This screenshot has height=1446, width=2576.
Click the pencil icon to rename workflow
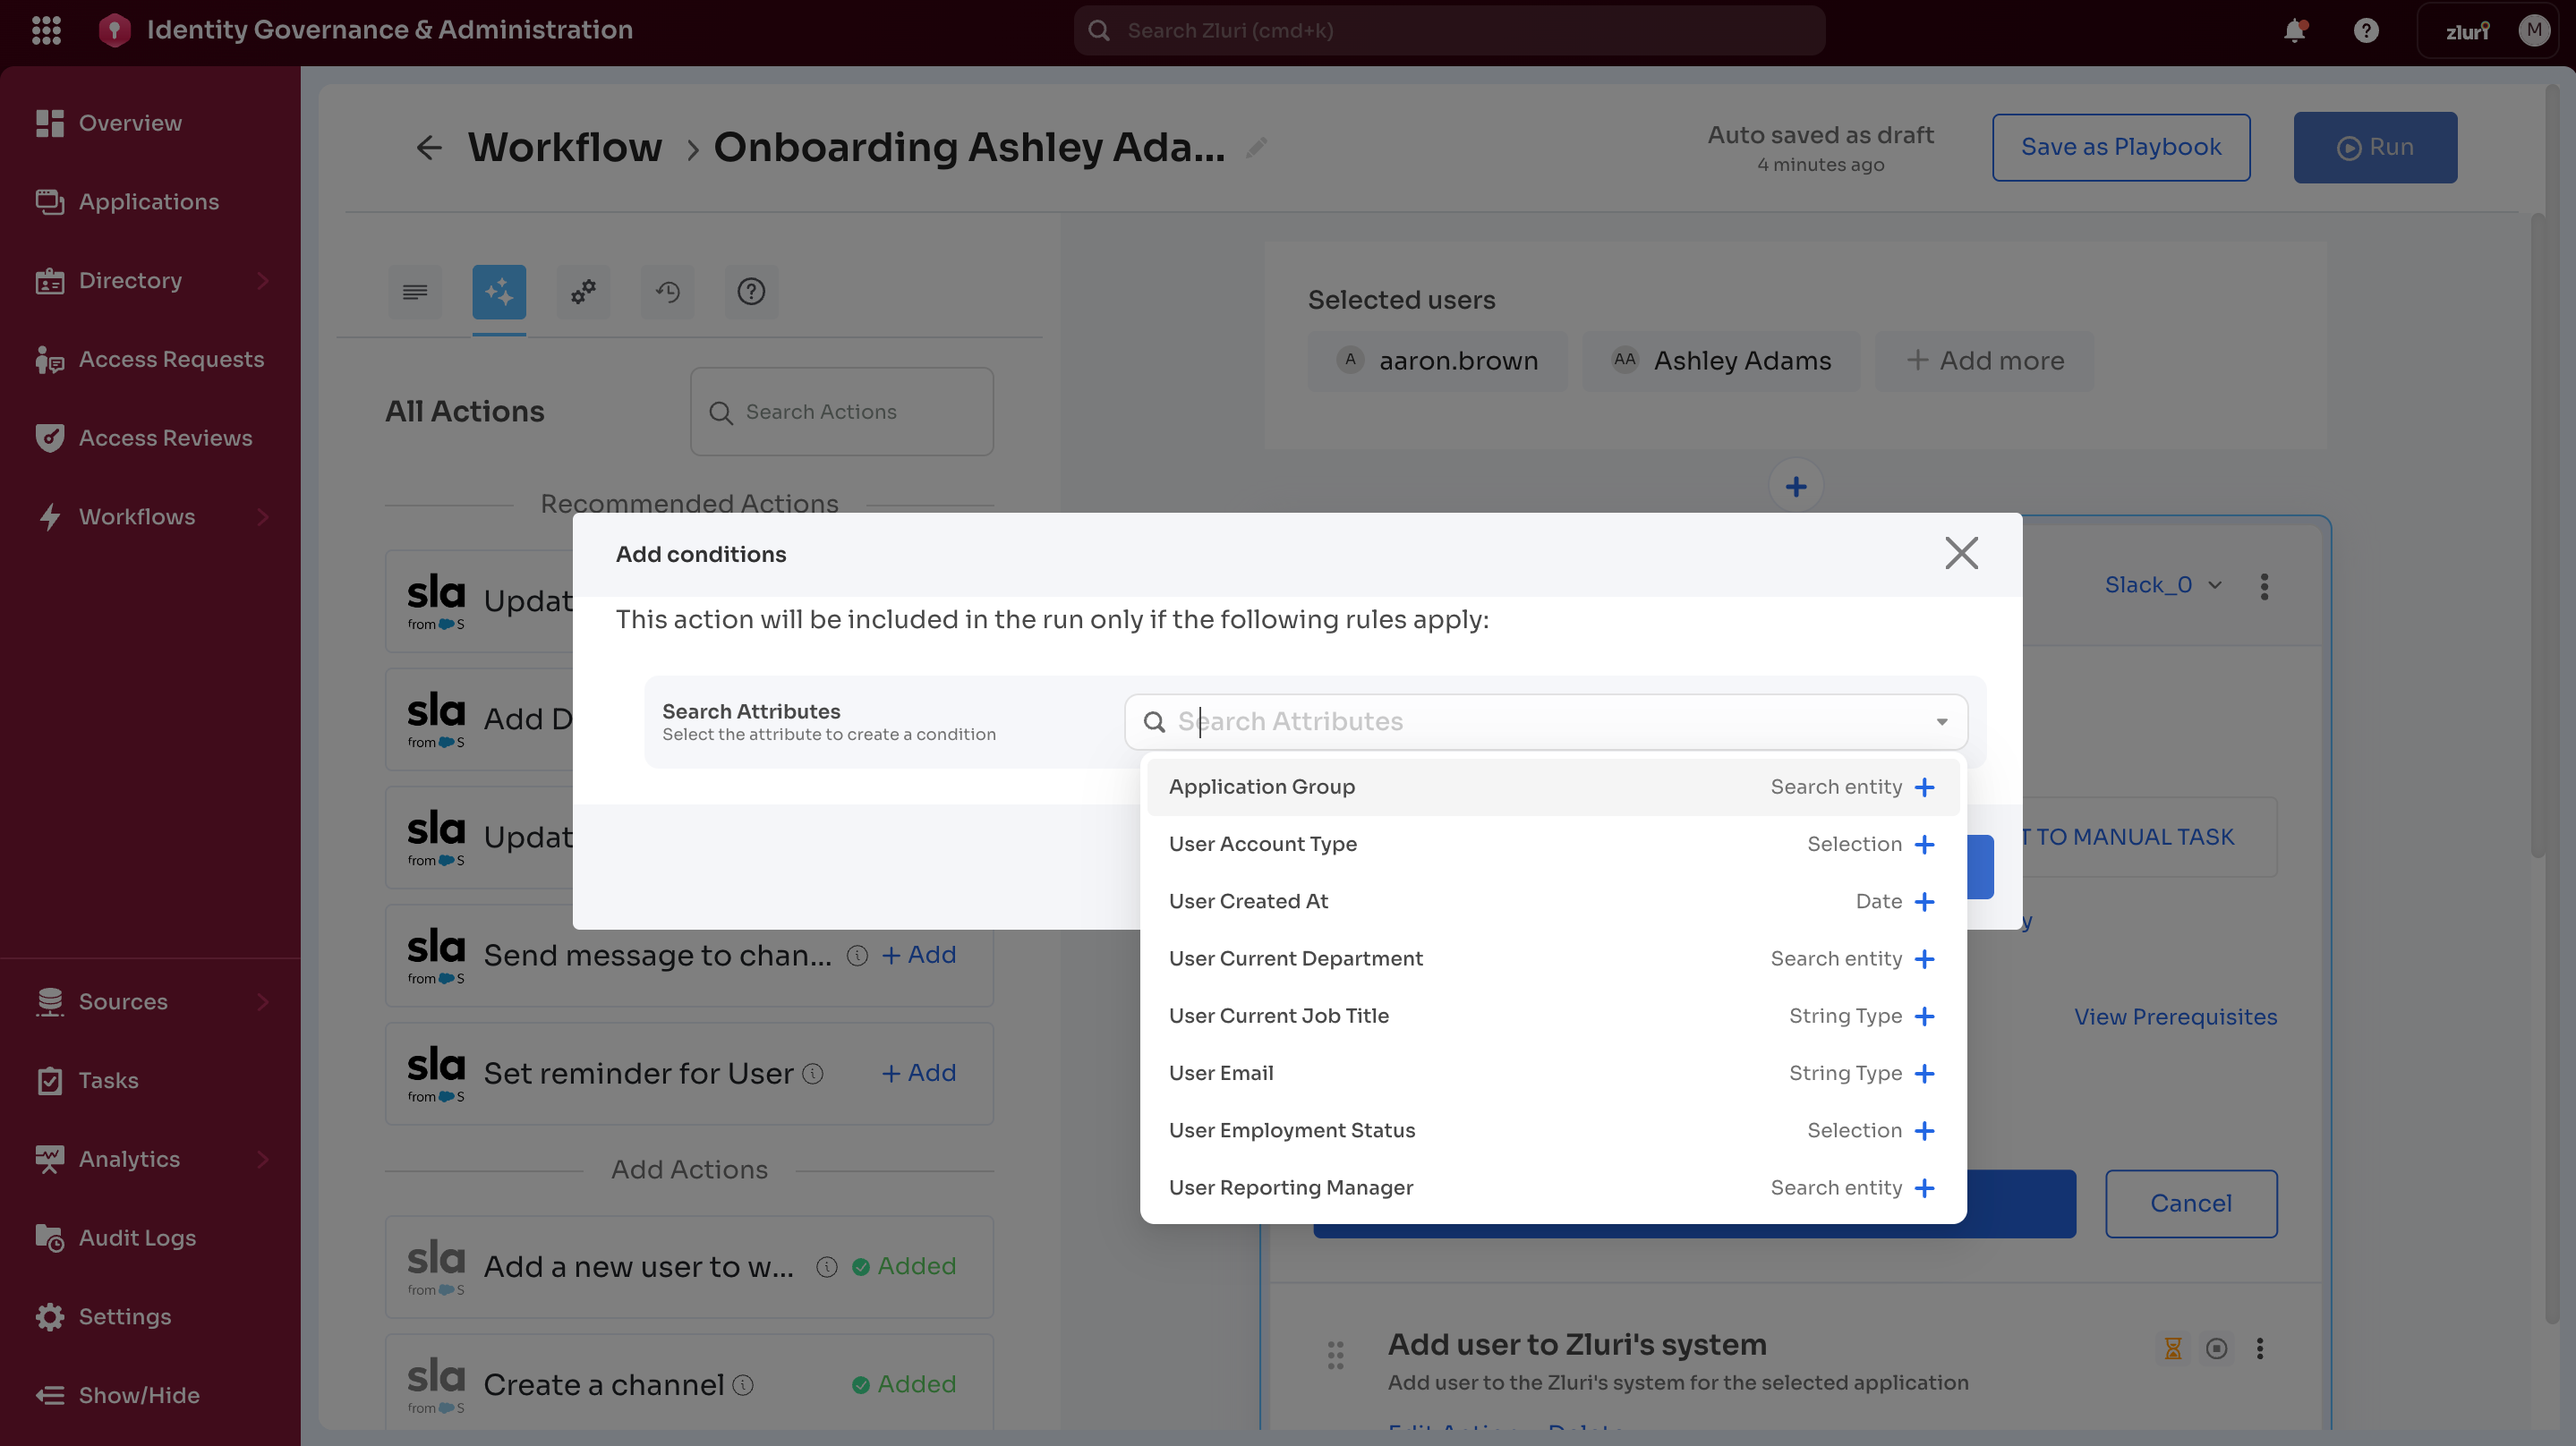pos(1256,148)
